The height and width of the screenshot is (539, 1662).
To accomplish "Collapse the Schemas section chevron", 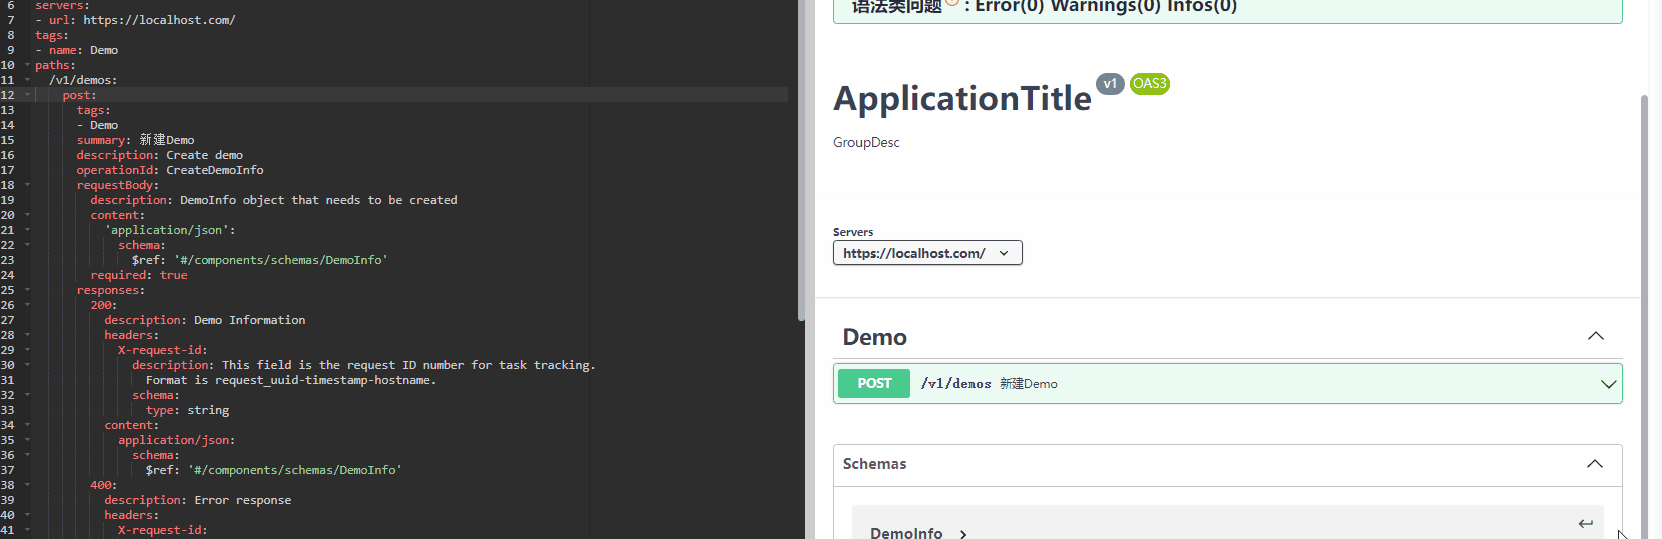I will tap(1595, 464).
